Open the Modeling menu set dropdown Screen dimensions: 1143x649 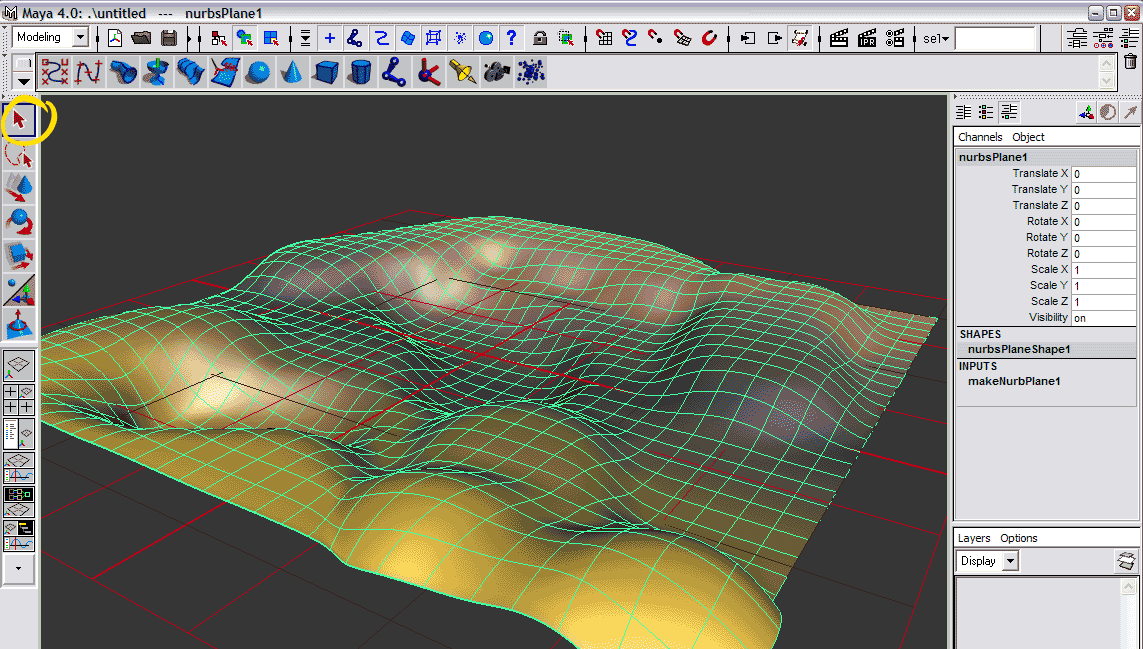80,37
